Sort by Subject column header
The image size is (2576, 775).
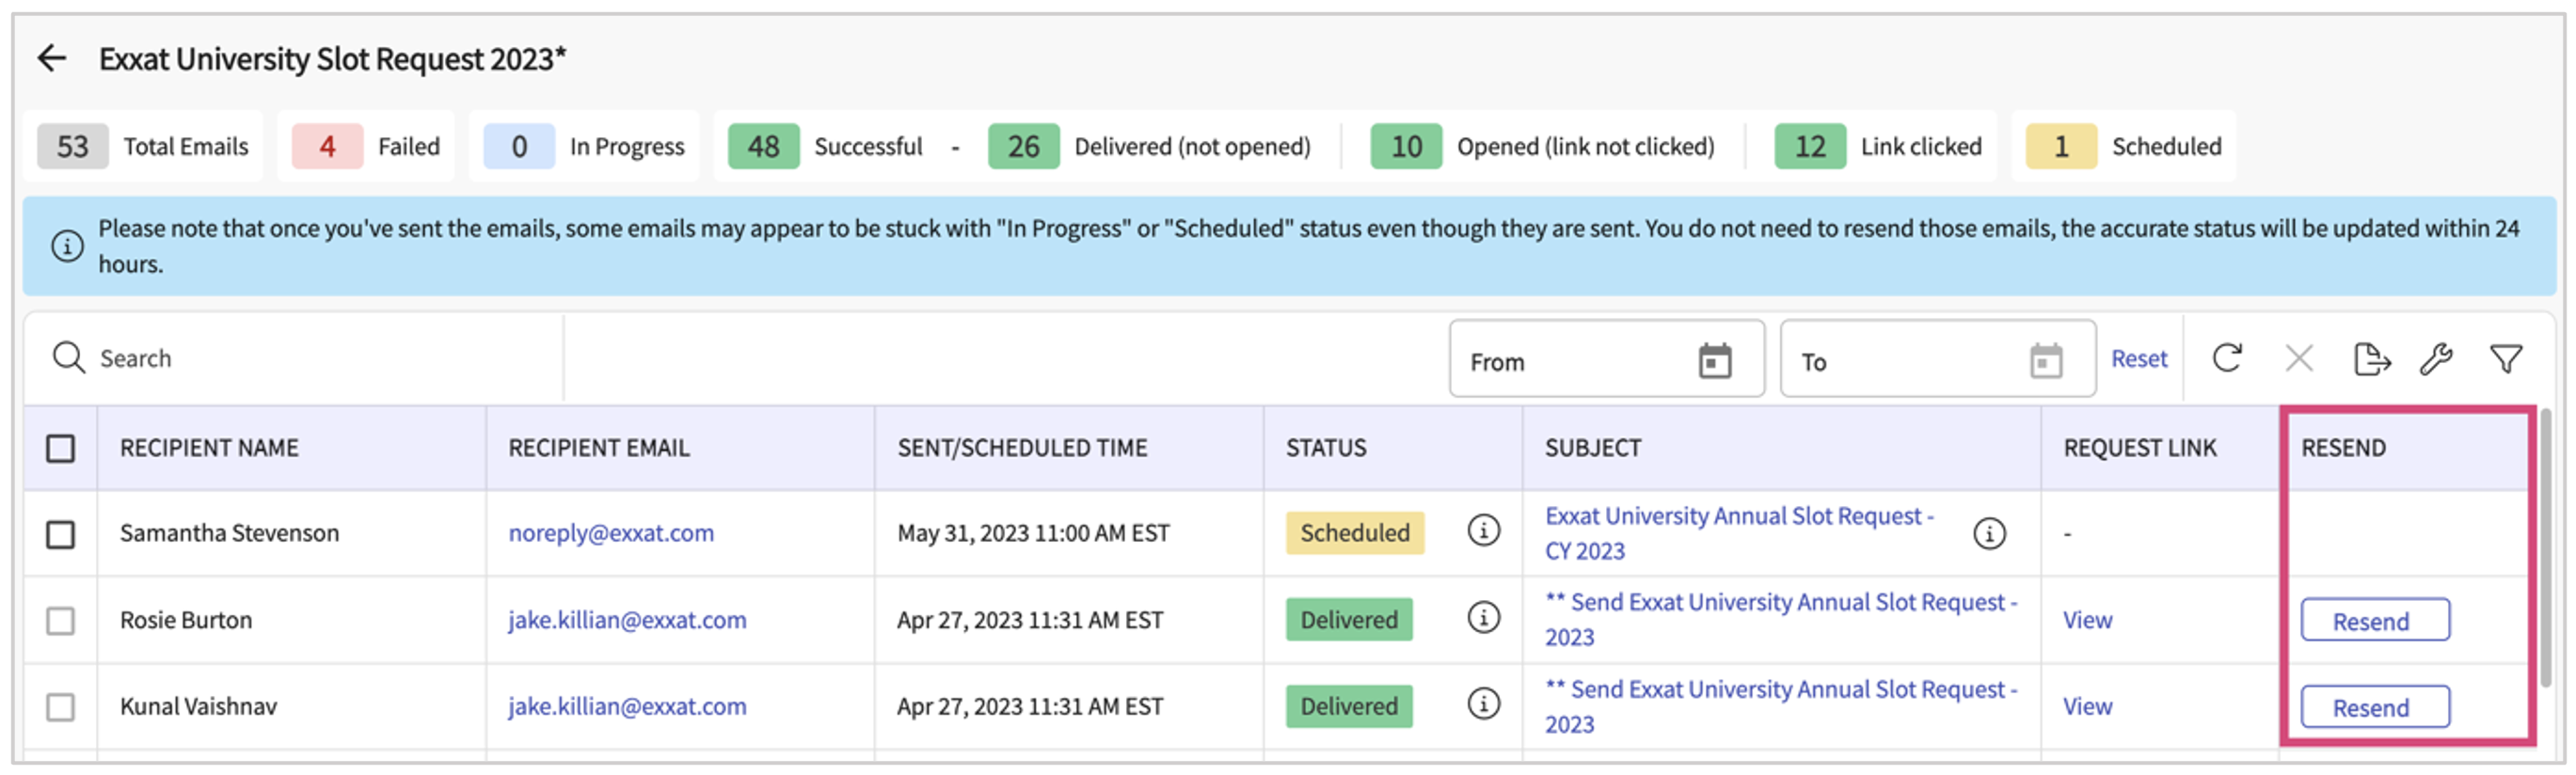click(x=1593, y=448)
